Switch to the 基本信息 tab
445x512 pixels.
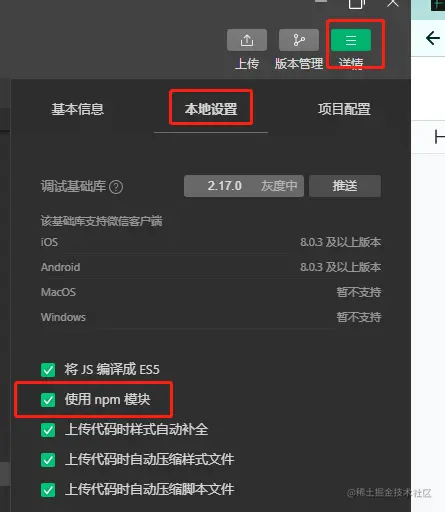(77, 109)
